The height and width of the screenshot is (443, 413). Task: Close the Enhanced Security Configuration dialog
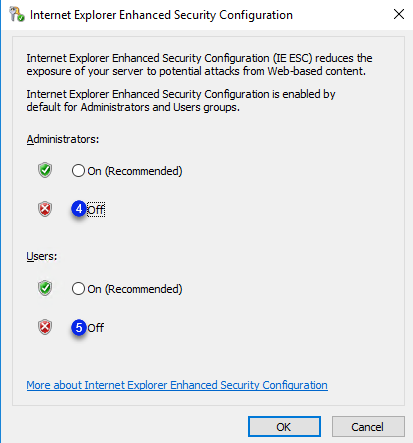coord(399,14)
